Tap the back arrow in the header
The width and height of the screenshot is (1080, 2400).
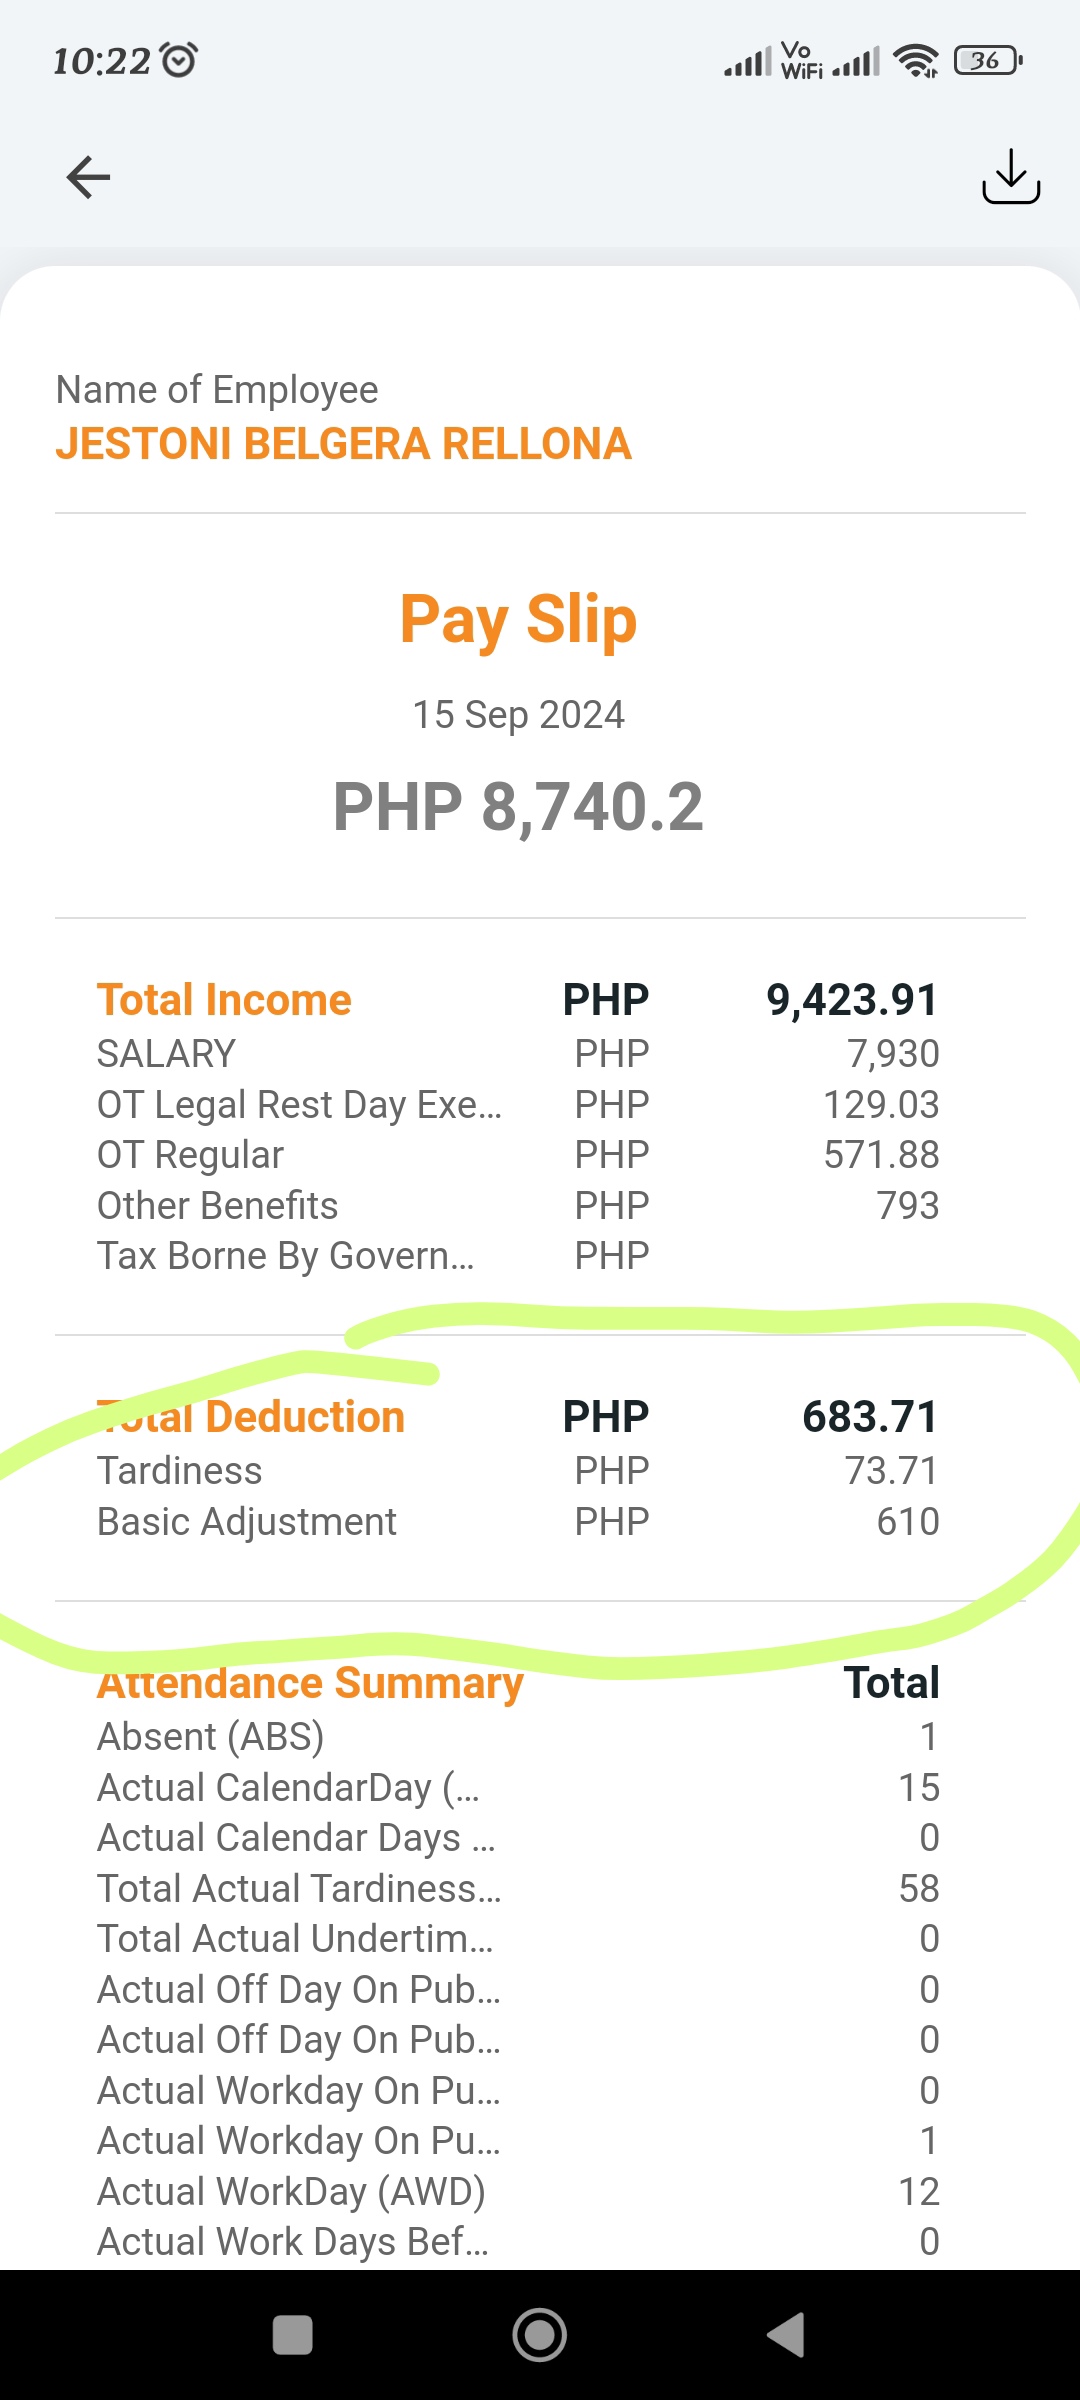click(88, 177)
